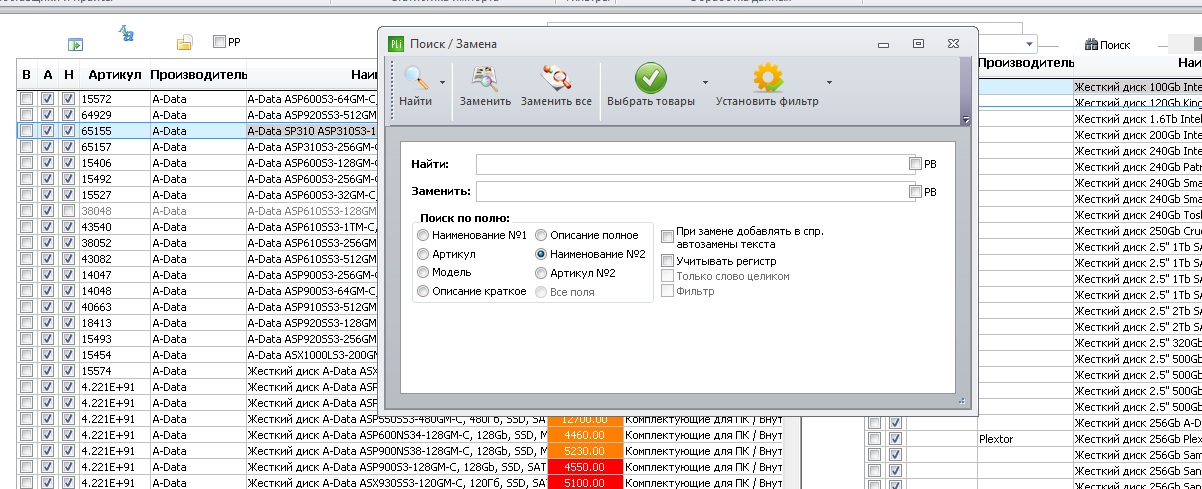Toggle the PB checkbox beside the Заменить field

coord(915,192)
